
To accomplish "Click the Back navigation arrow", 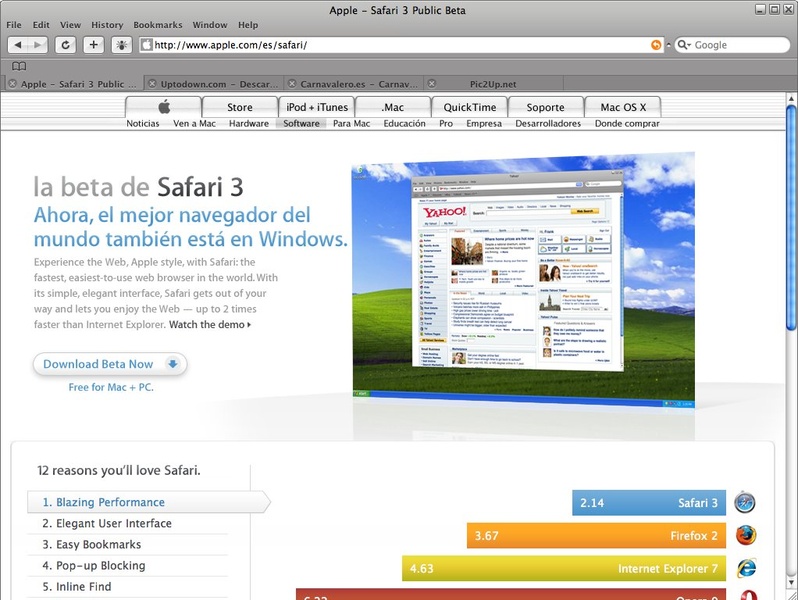I will [x=18, y=45].
